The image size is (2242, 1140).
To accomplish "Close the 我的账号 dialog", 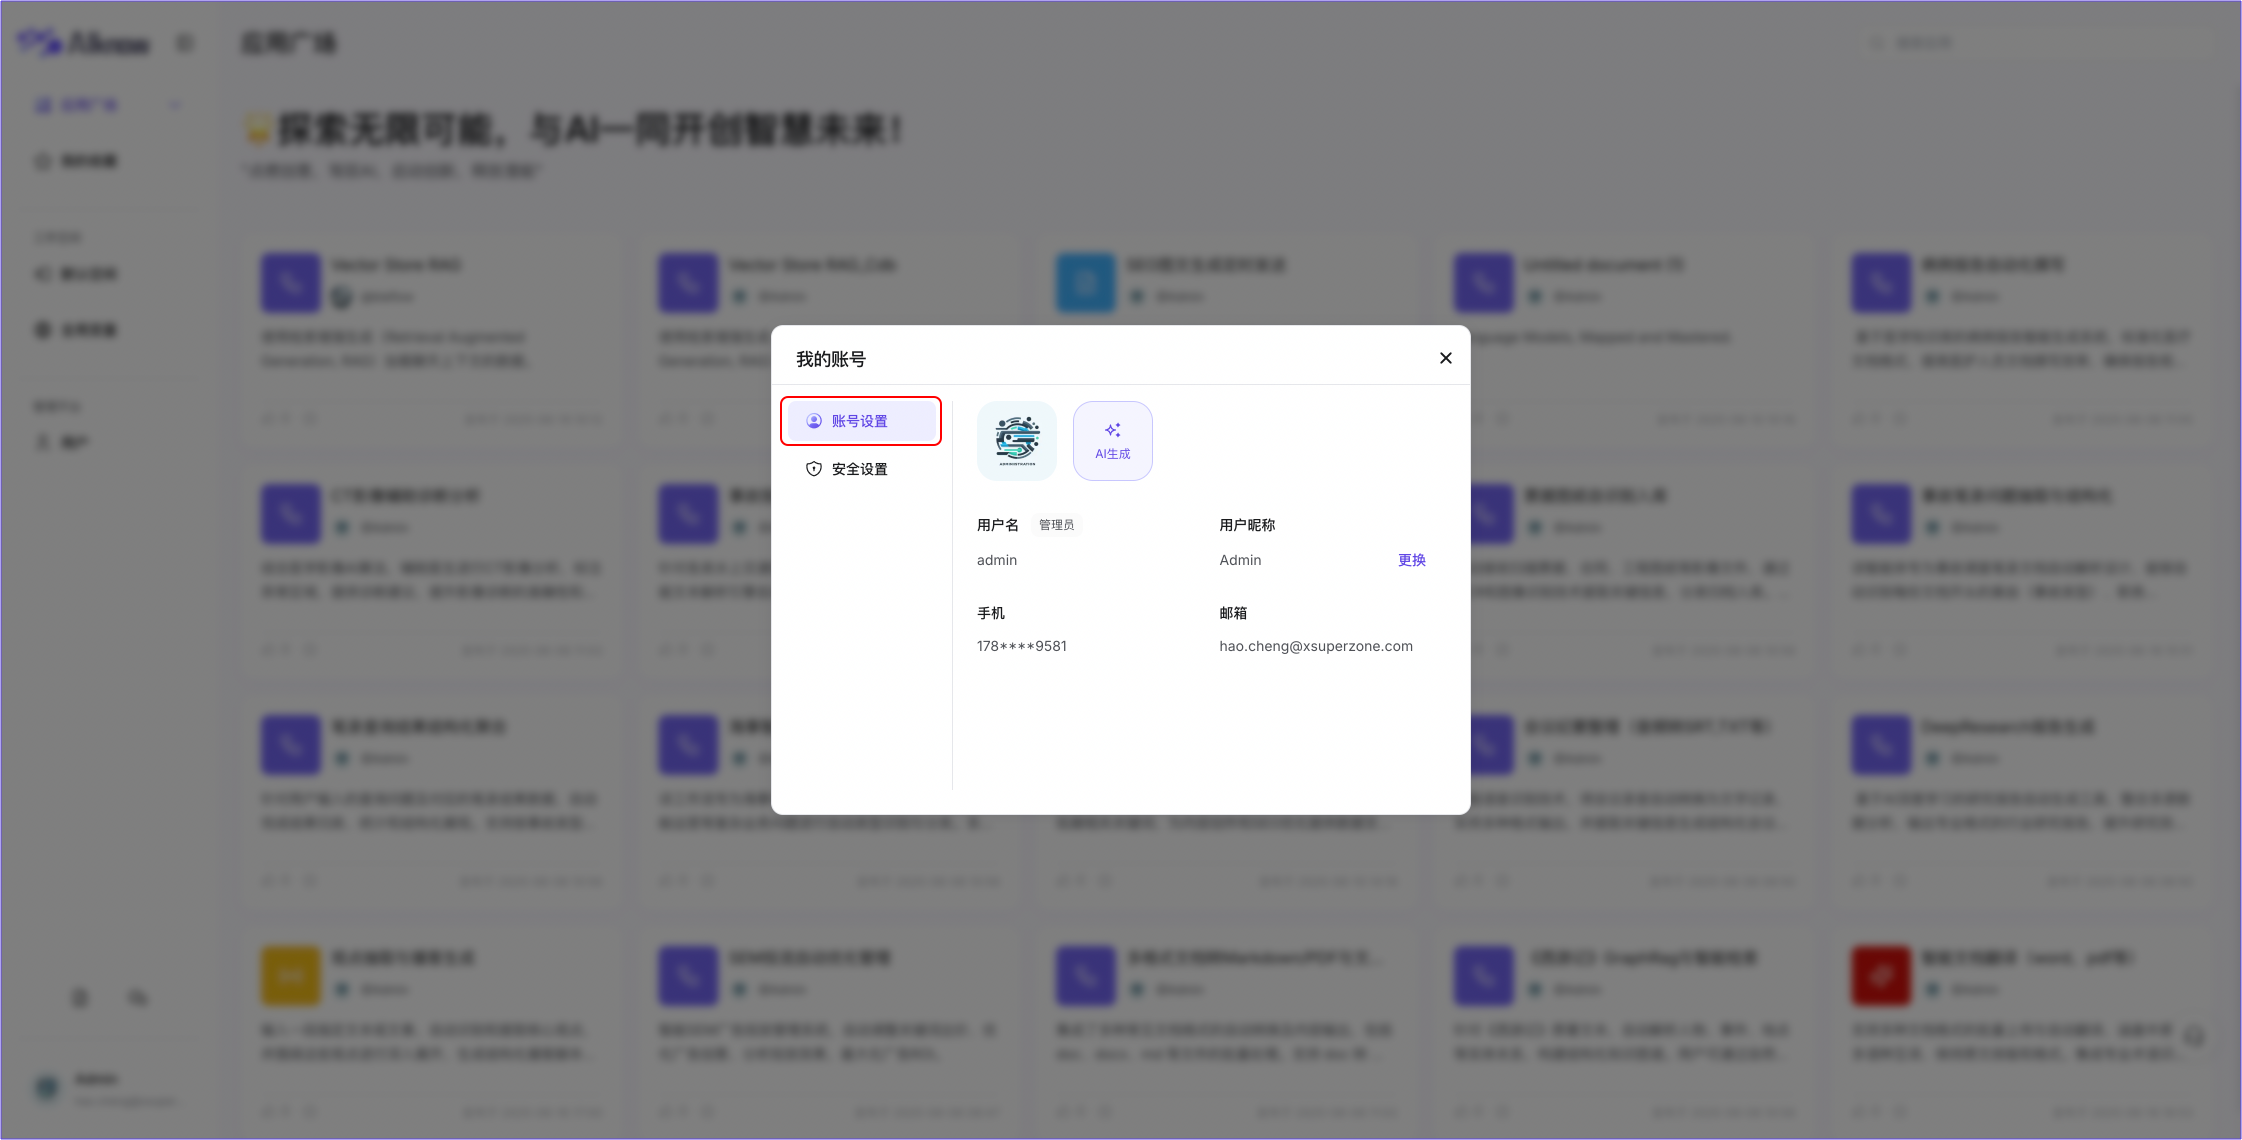I will [x=1444, y=357].
